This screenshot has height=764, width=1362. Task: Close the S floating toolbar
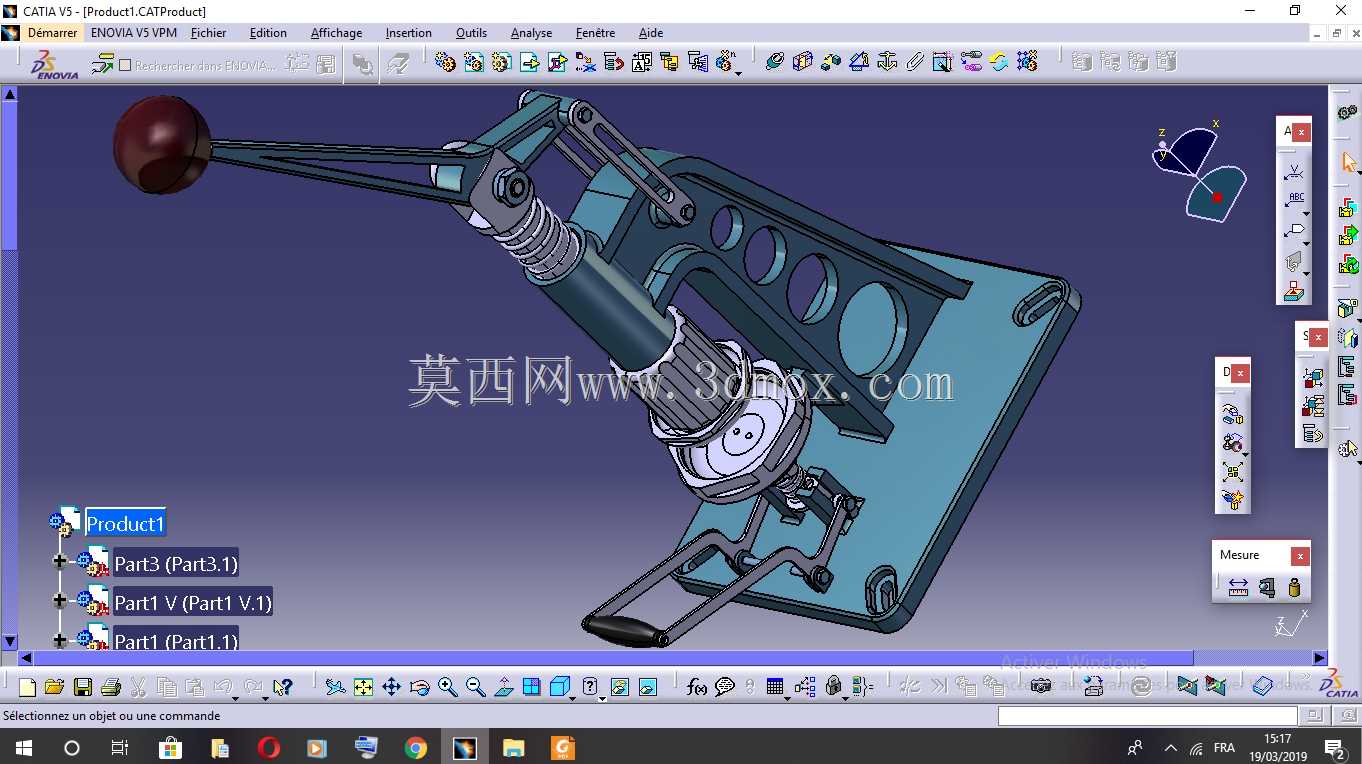tap(1318, 338)
